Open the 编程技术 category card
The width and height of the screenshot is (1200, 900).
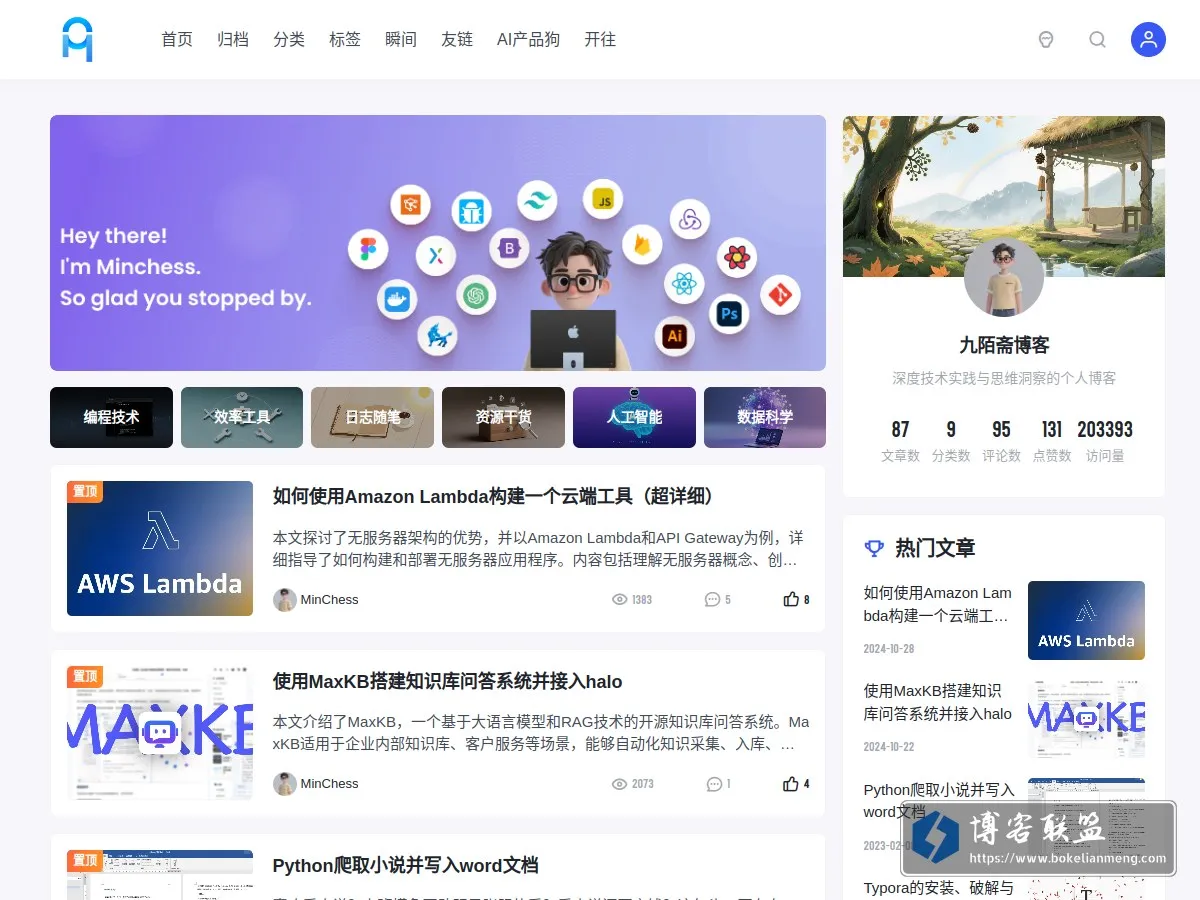coord(111,417)
